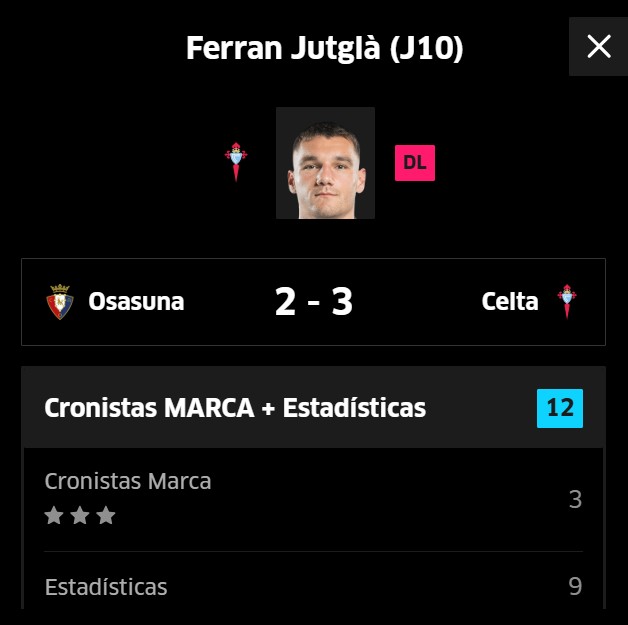Click the Estadísticas score of 9
Viewport: 628px width, 625px height.
(x=575, y=586)
